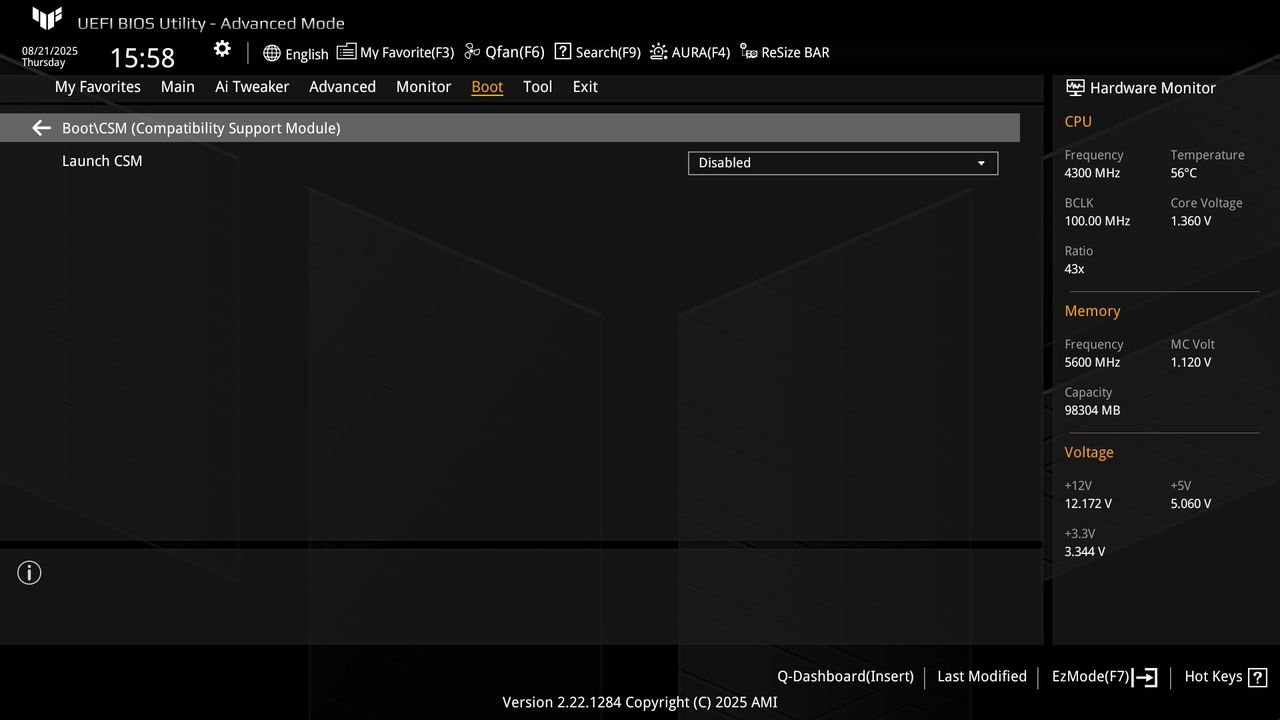This screenshot has height=720, width=1280.
Task: Select Disabled in the Launch CSM field
Action: (x=843, y=163)
